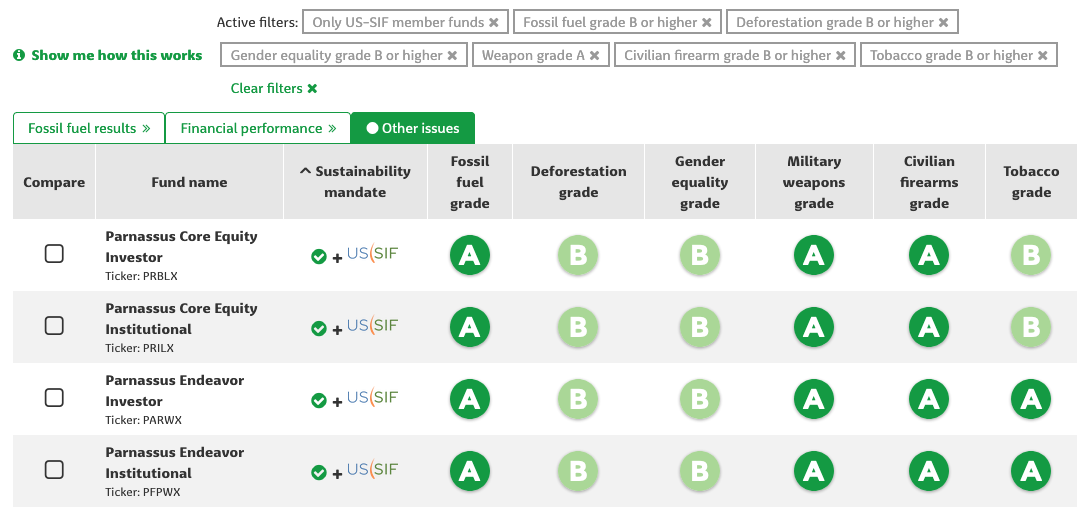Click military weapons grade A badge for PRBLX

(813, 255)
